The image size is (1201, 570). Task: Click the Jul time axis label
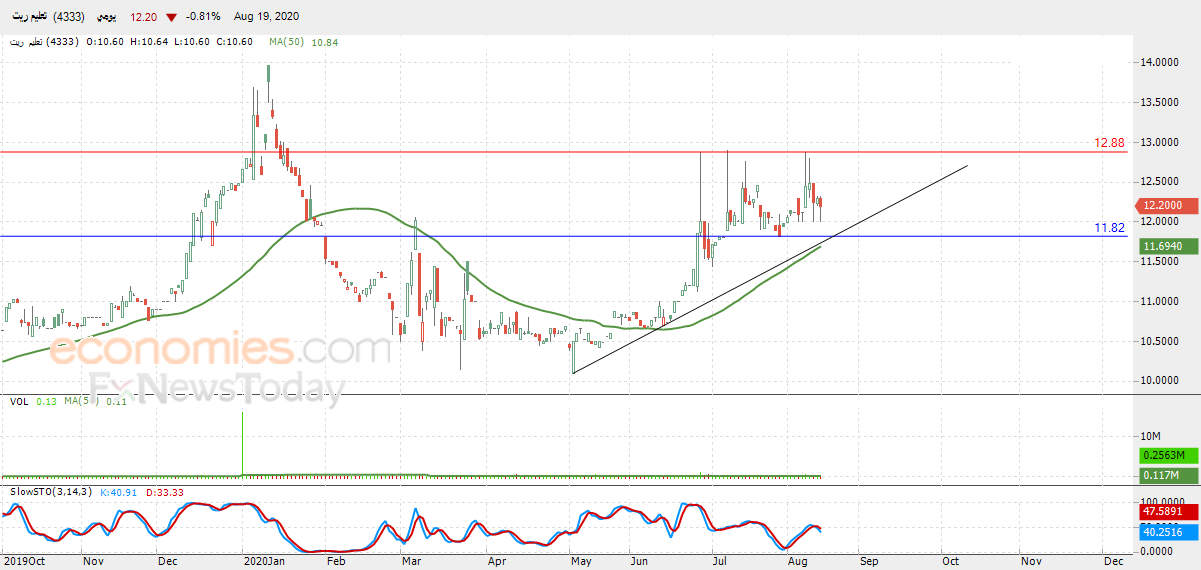click(720, 562)
